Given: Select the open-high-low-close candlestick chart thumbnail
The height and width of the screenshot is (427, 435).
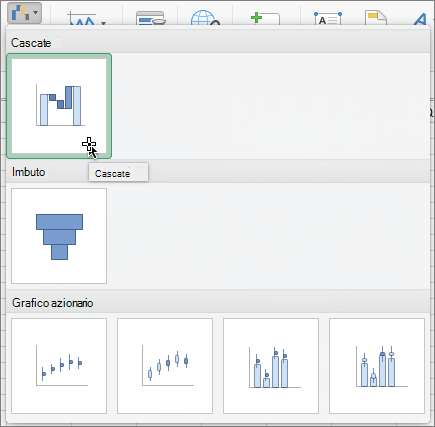Looking at the screenshot, I should 165,366.
